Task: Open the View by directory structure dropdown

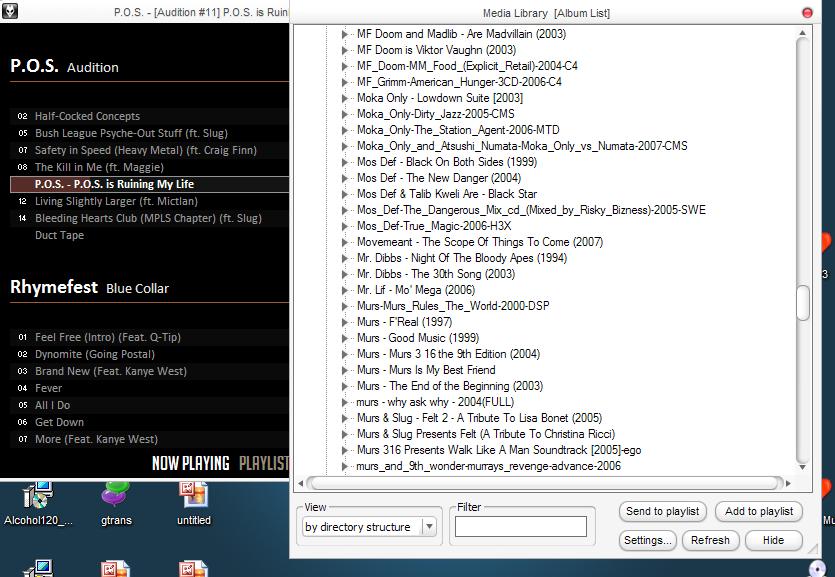Action: click(x=370, y=527)
